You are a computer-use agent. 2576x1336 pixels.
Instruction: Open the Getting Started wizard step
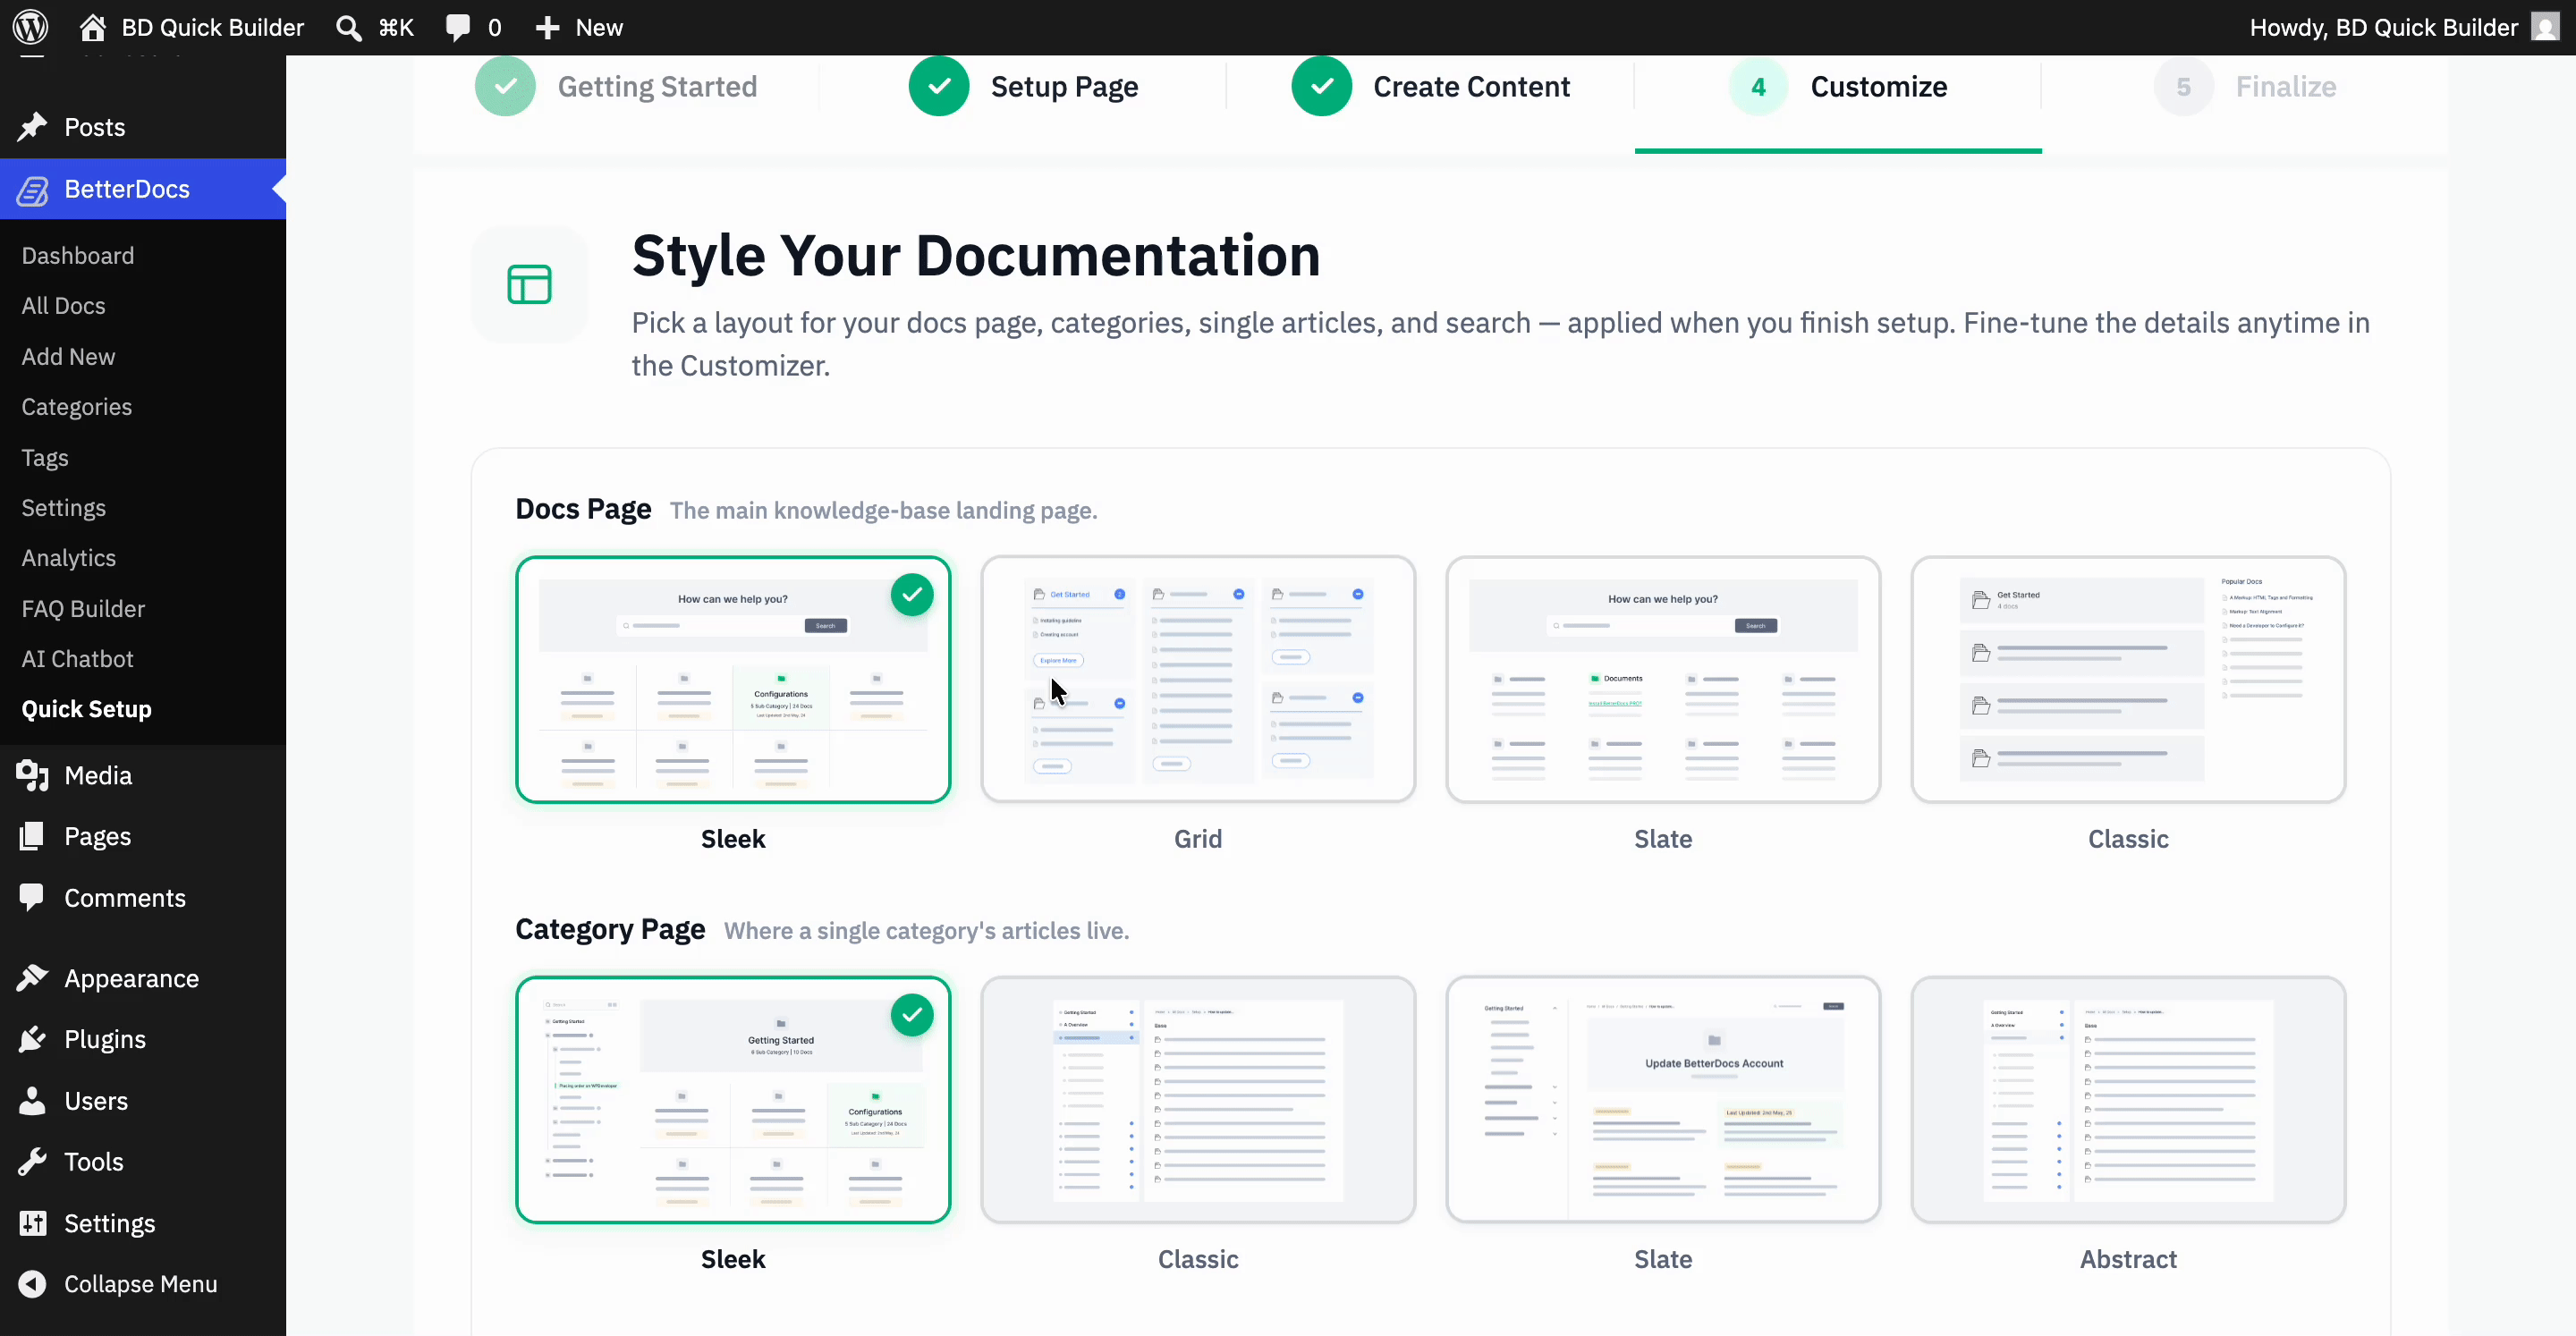point(616,87)
